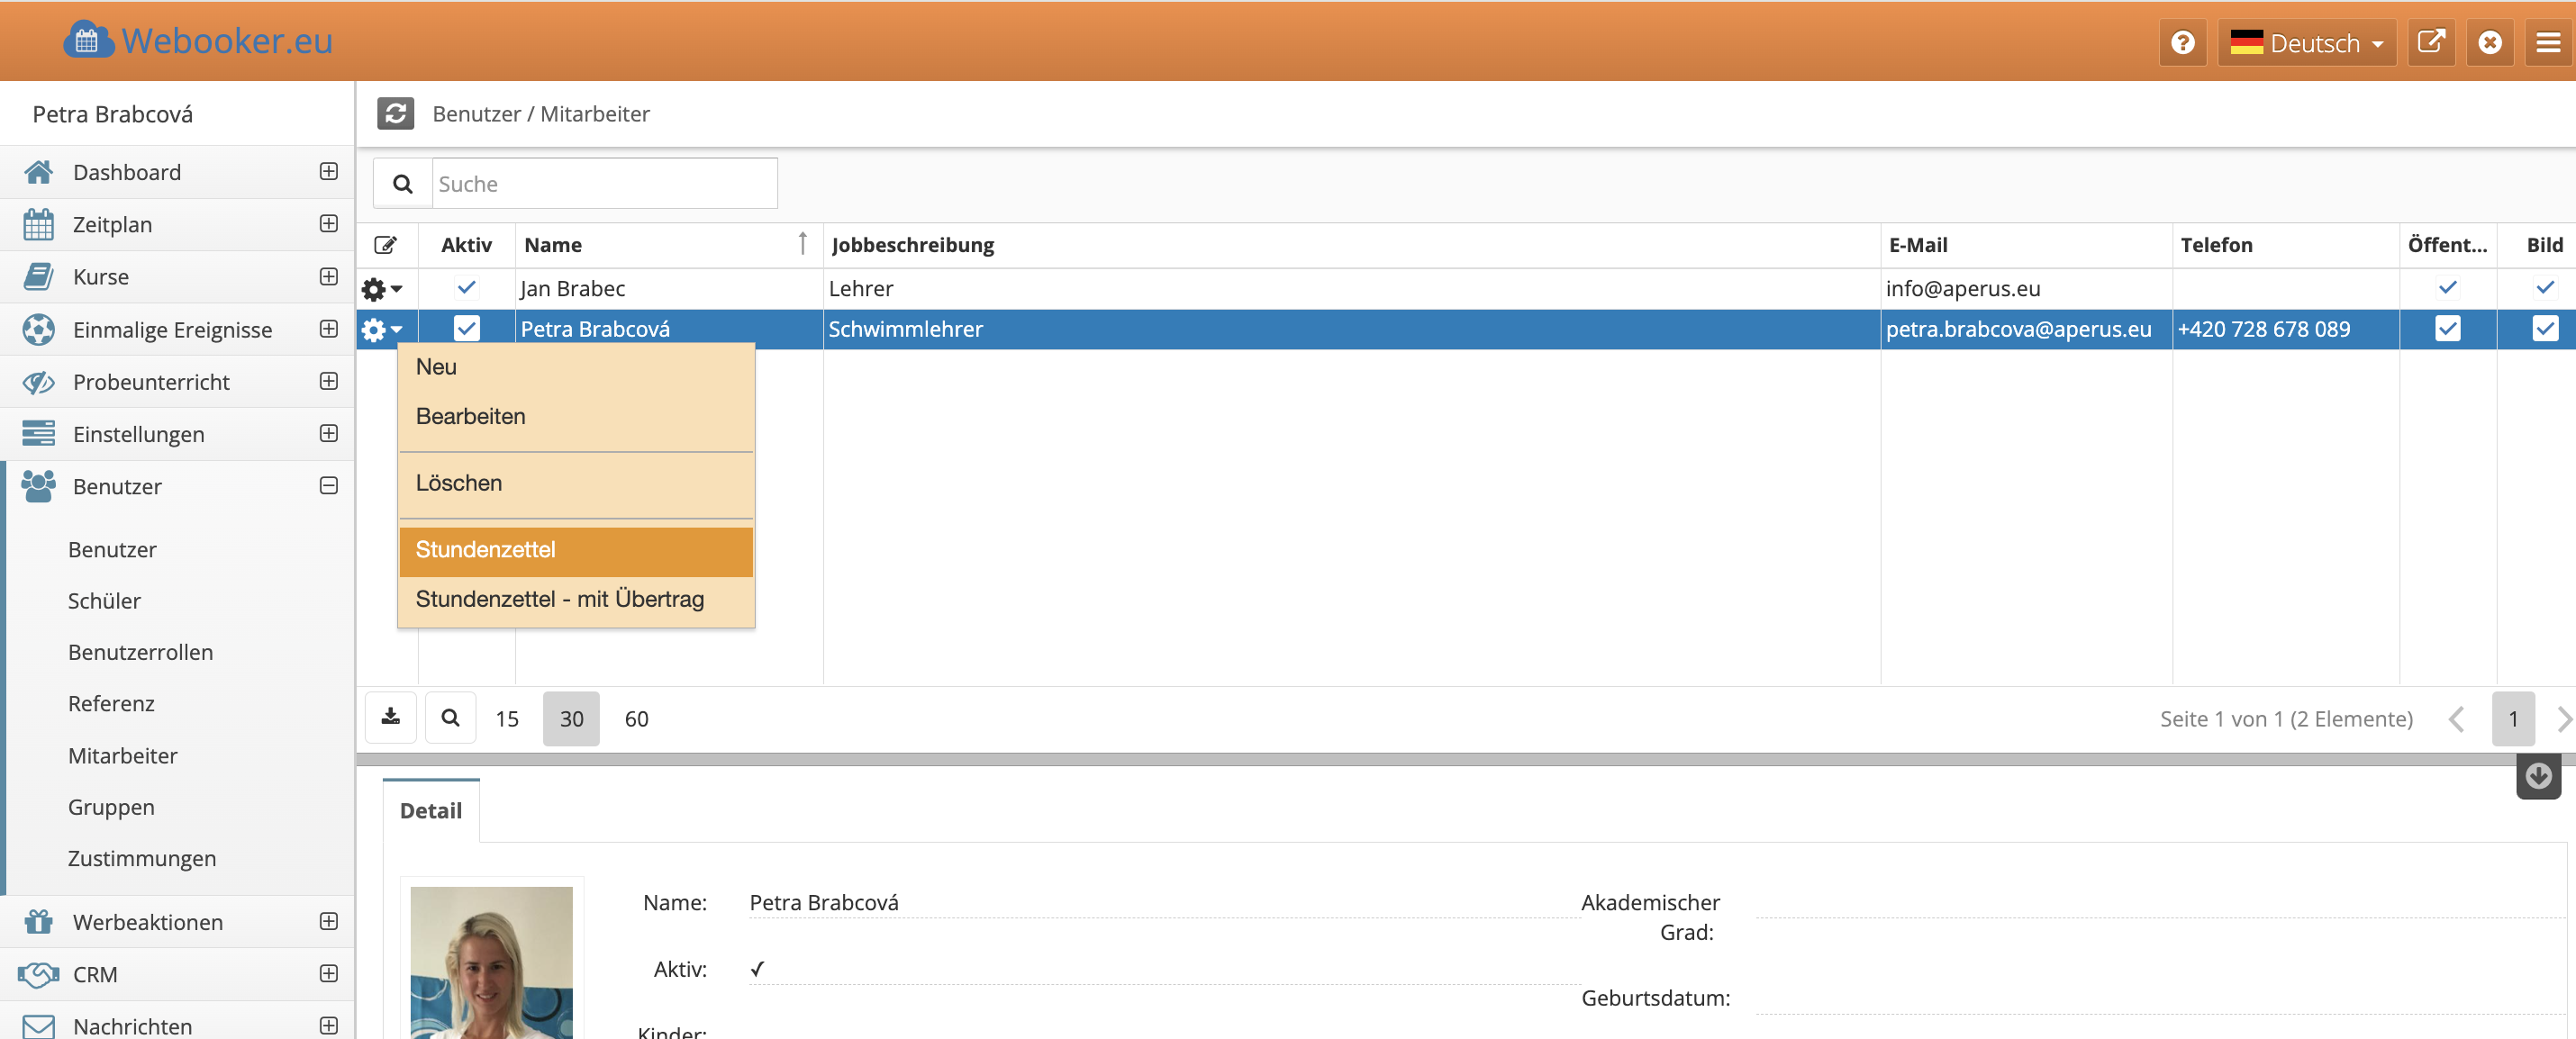Collapse the Benutzer sidebar section
Image resolution: width=2576 pixels, height=1039 pixels.
pos(328,486)
